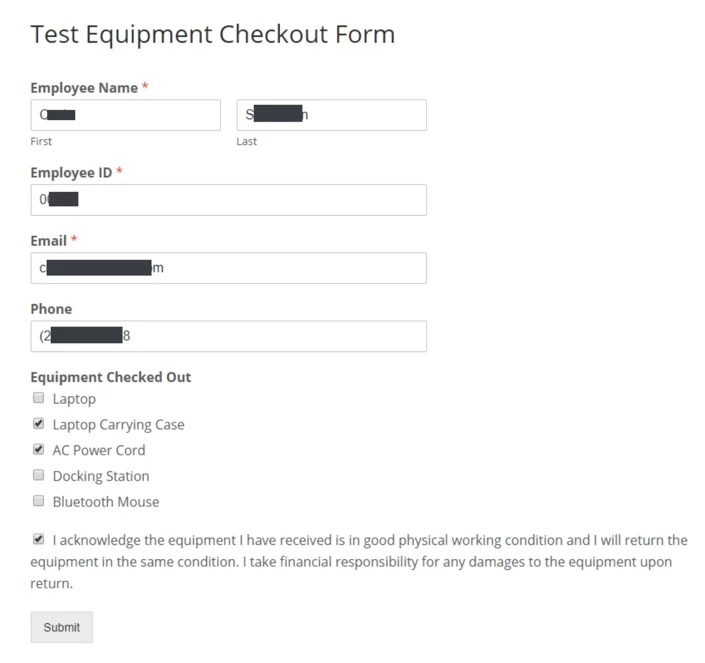Viewport: 705px width, 663px height.
Task: Click inside the Email input field
Action: tap(228, 268)
